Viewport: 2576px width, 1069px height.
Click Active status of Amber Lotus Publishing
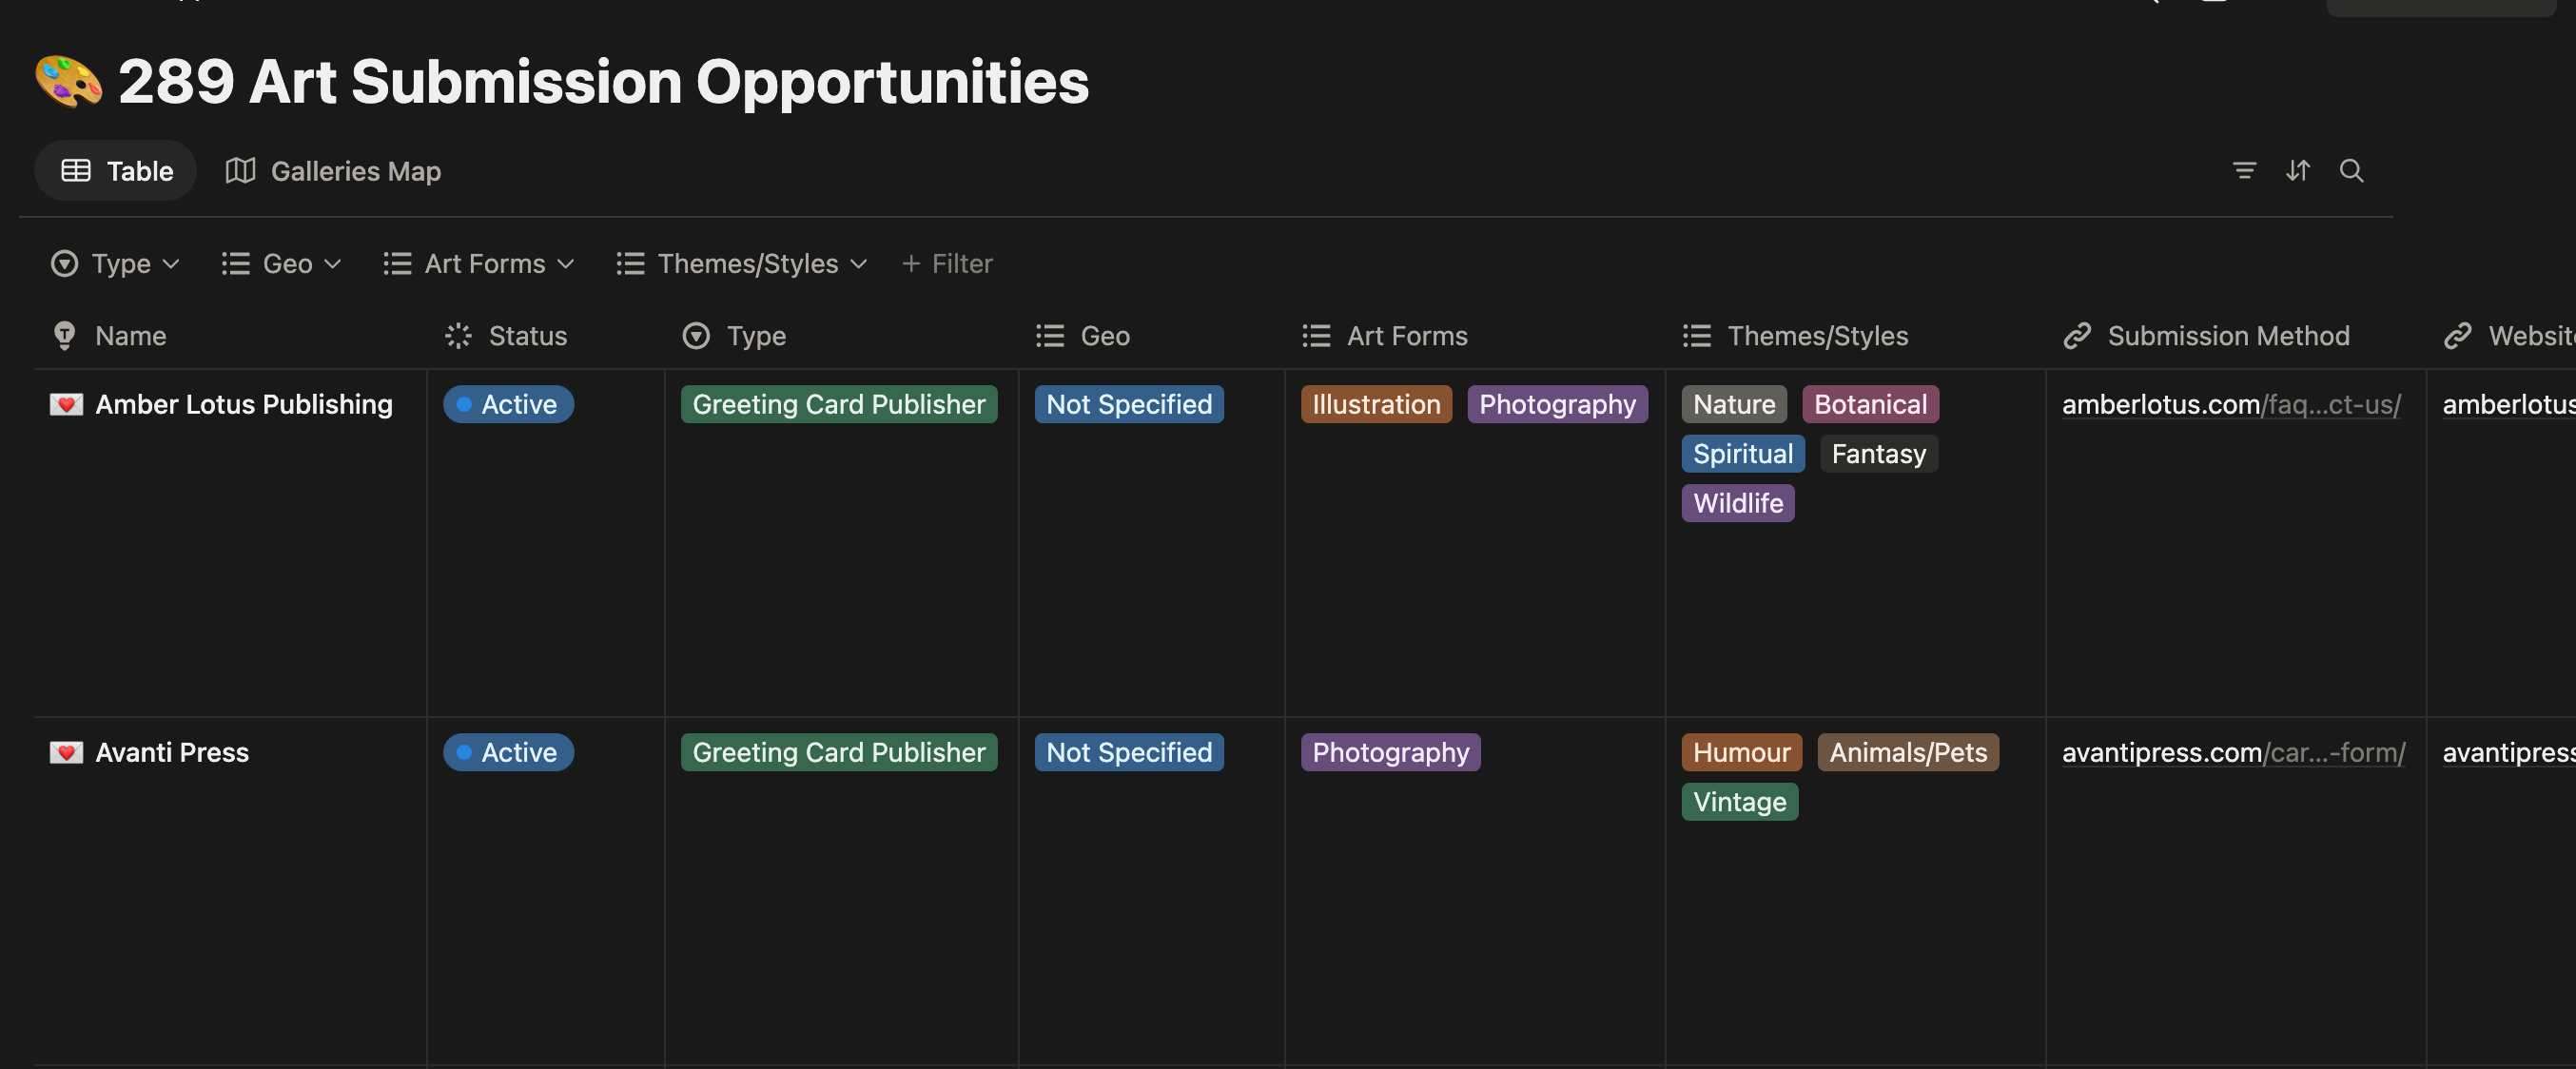point(508,404)
